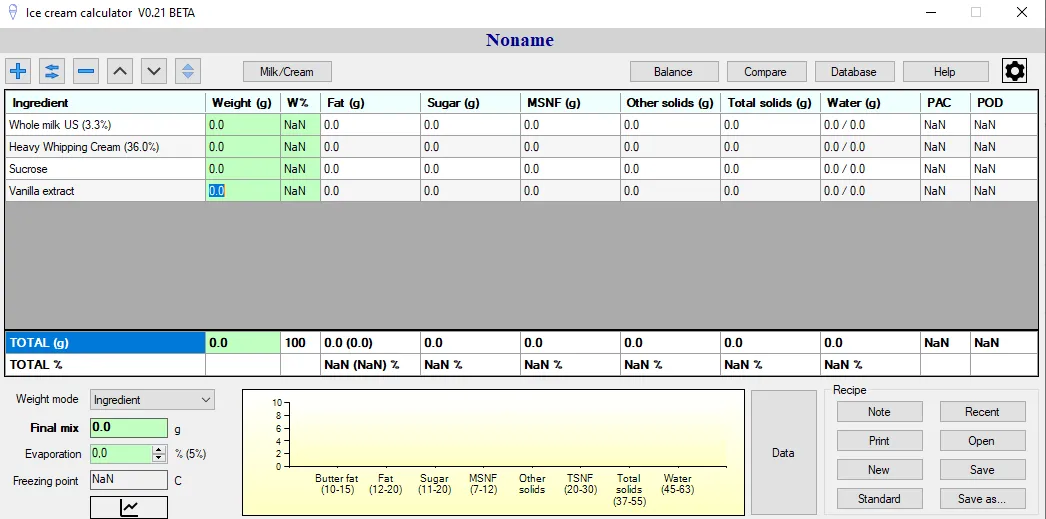
Task: Click the Evaporation percent field
Action: pyautogui.click(x=121, y=454)
